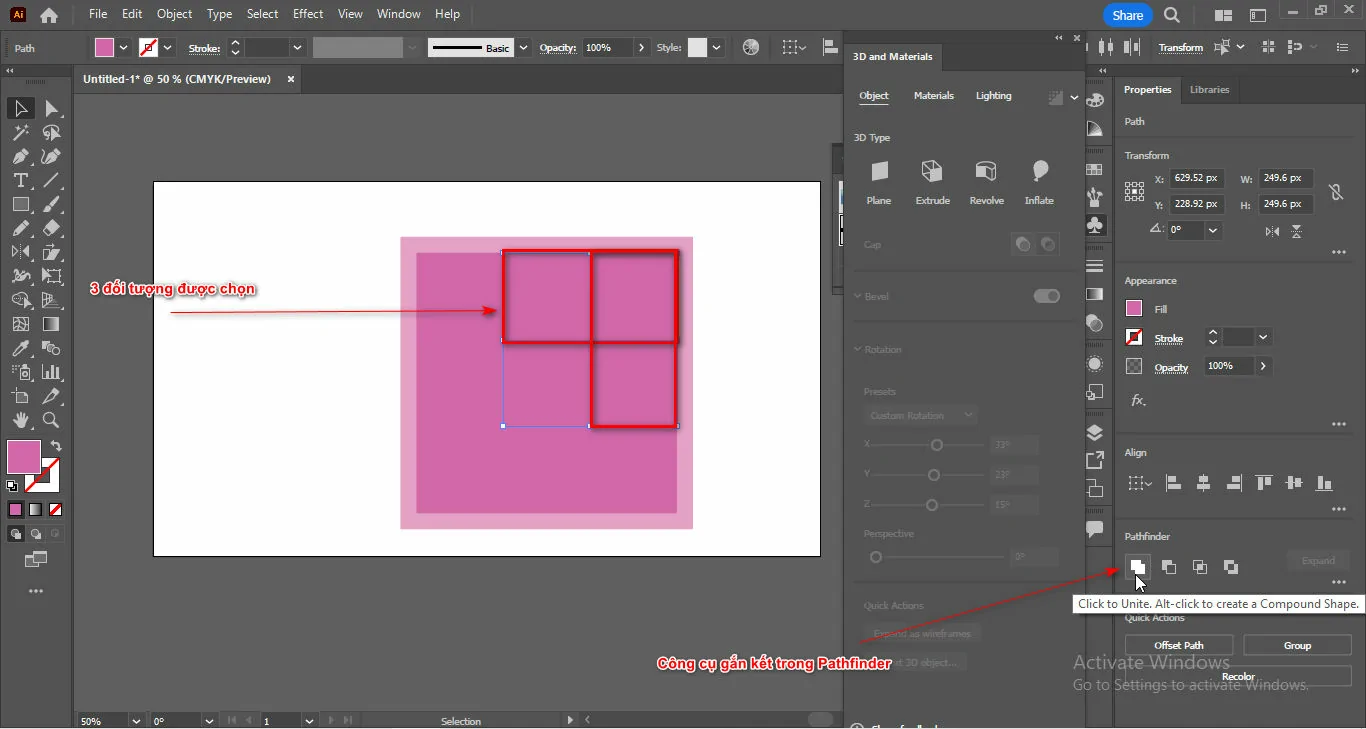Viewport: 1366px width, 729px height.
Task: Click the Unite icon in Pathfinder
Action: point(1138,566)
